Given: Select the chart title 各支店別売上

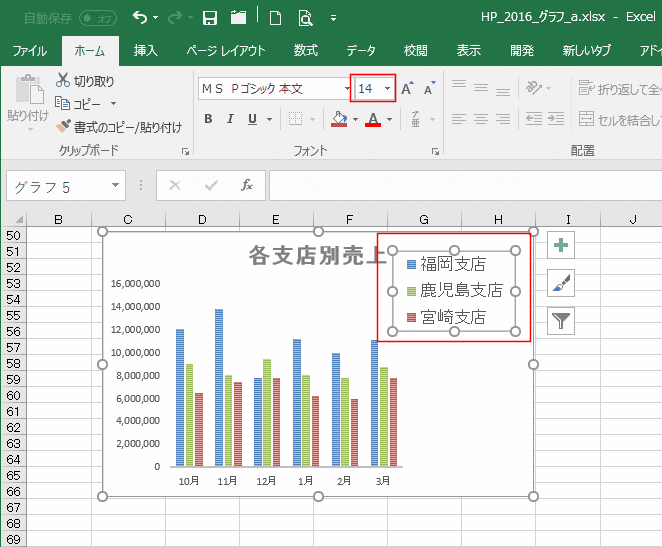Looking at the screenshot, I should 313,255.
